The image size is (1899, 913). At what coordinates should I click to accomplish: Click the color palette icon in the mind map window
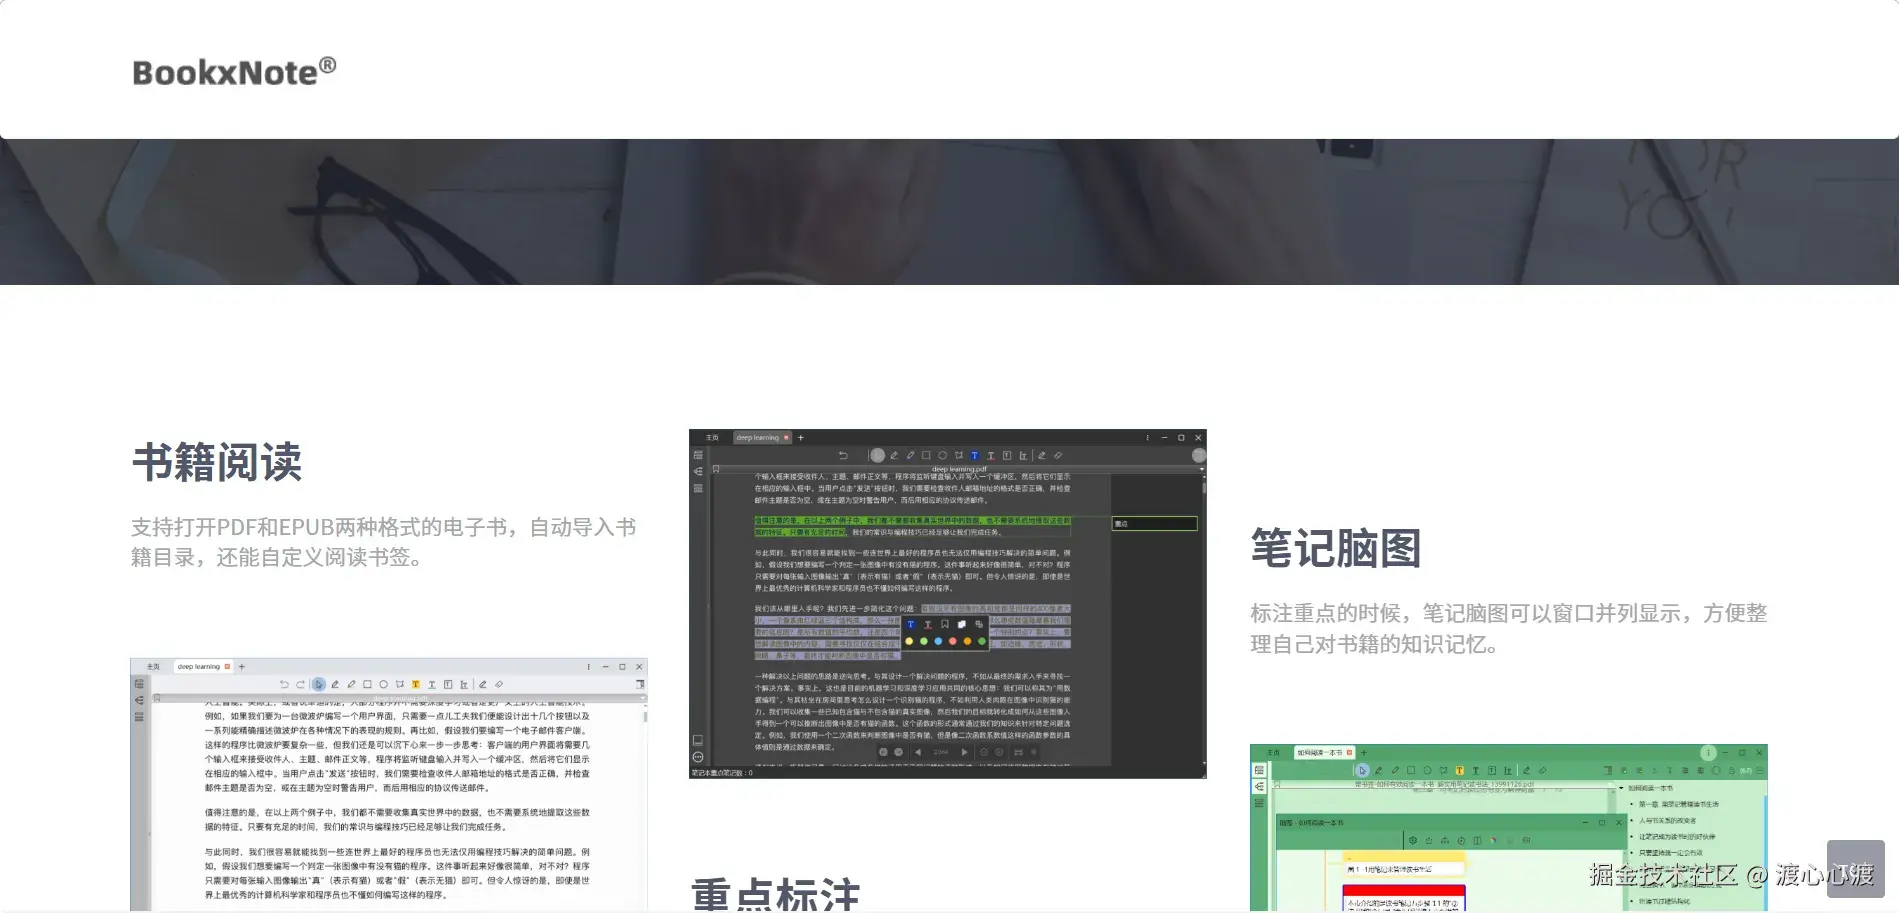tap(1494, 841)
